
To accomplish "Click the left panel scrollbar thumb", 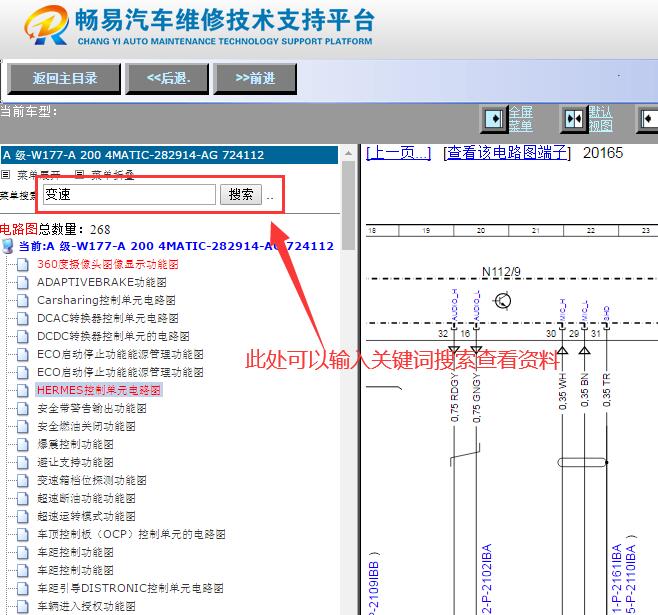I will coord(348,206).
